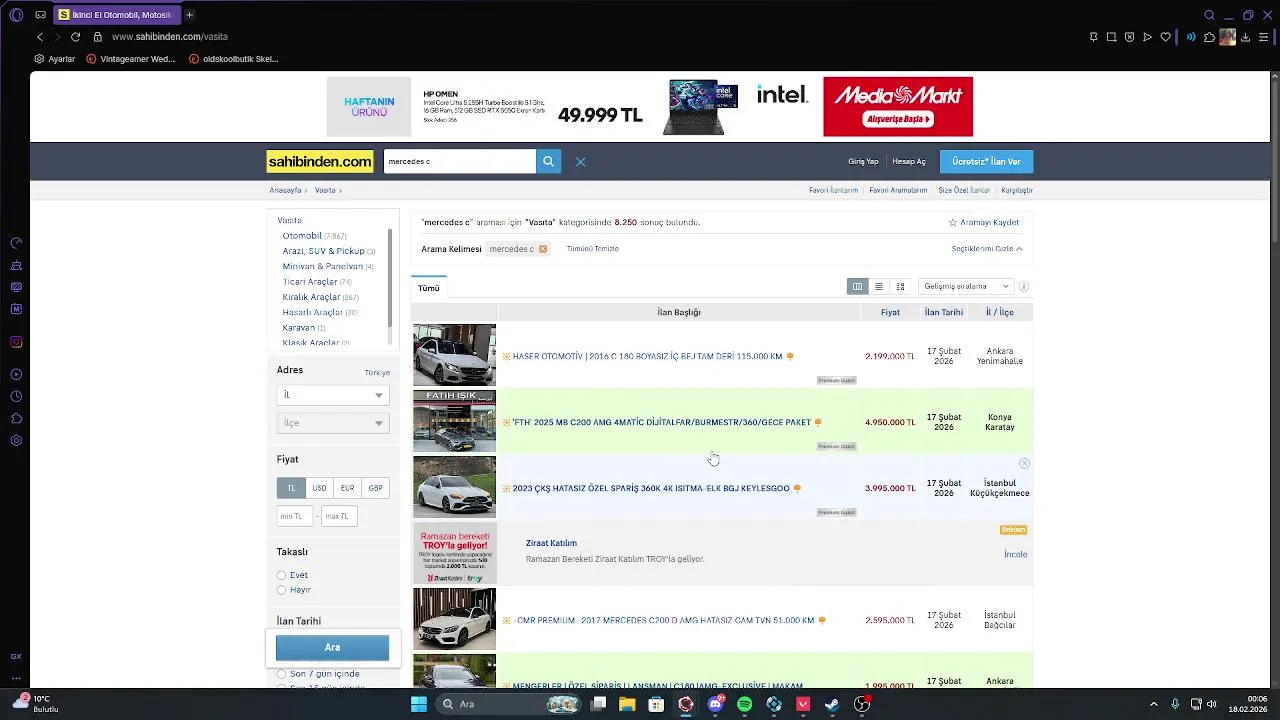Open the Türkiye country selector
The height and width of the screenshot is (720, 1280).
377,373
